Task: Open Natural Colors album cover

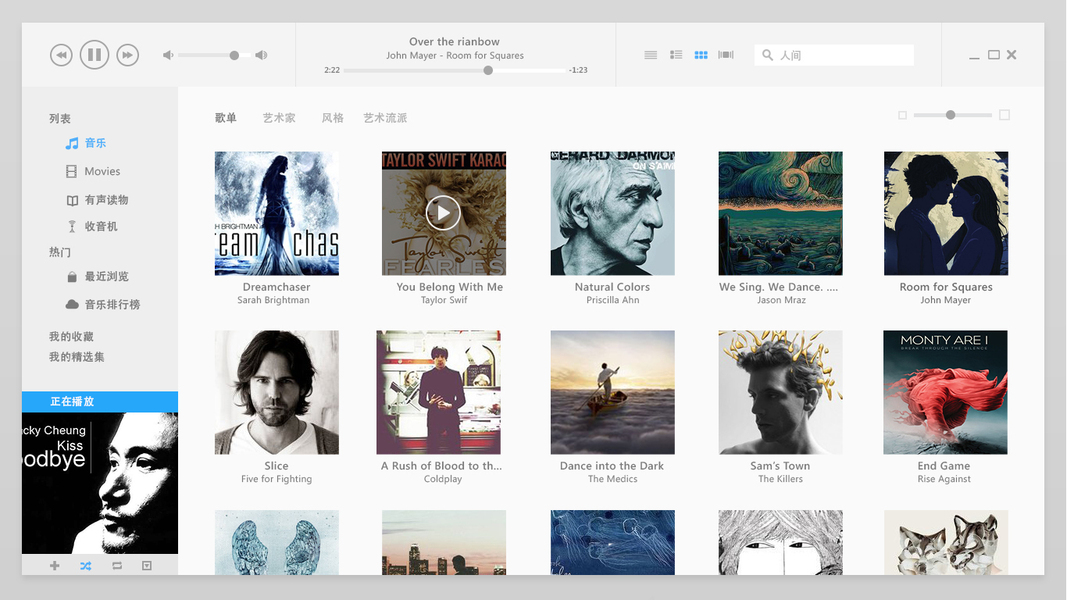Action: click(x=612, y=214)
